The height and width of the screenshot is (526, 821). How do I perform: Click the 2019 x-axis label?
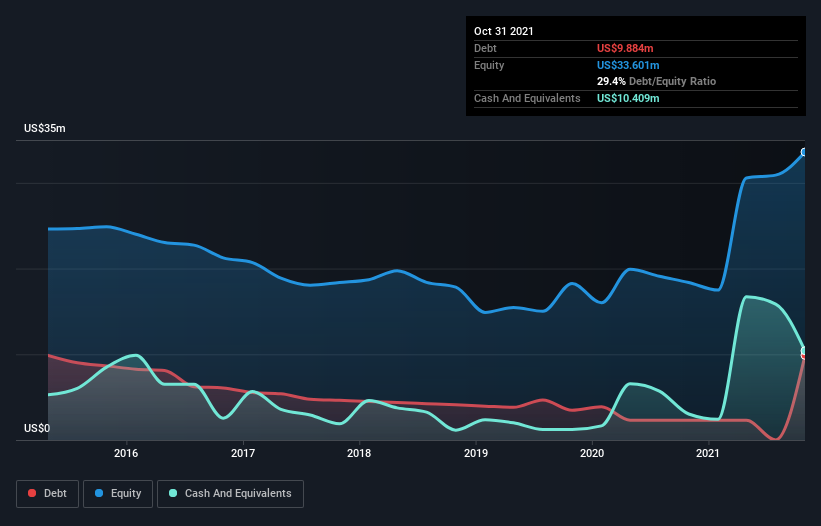coord(476,453)
